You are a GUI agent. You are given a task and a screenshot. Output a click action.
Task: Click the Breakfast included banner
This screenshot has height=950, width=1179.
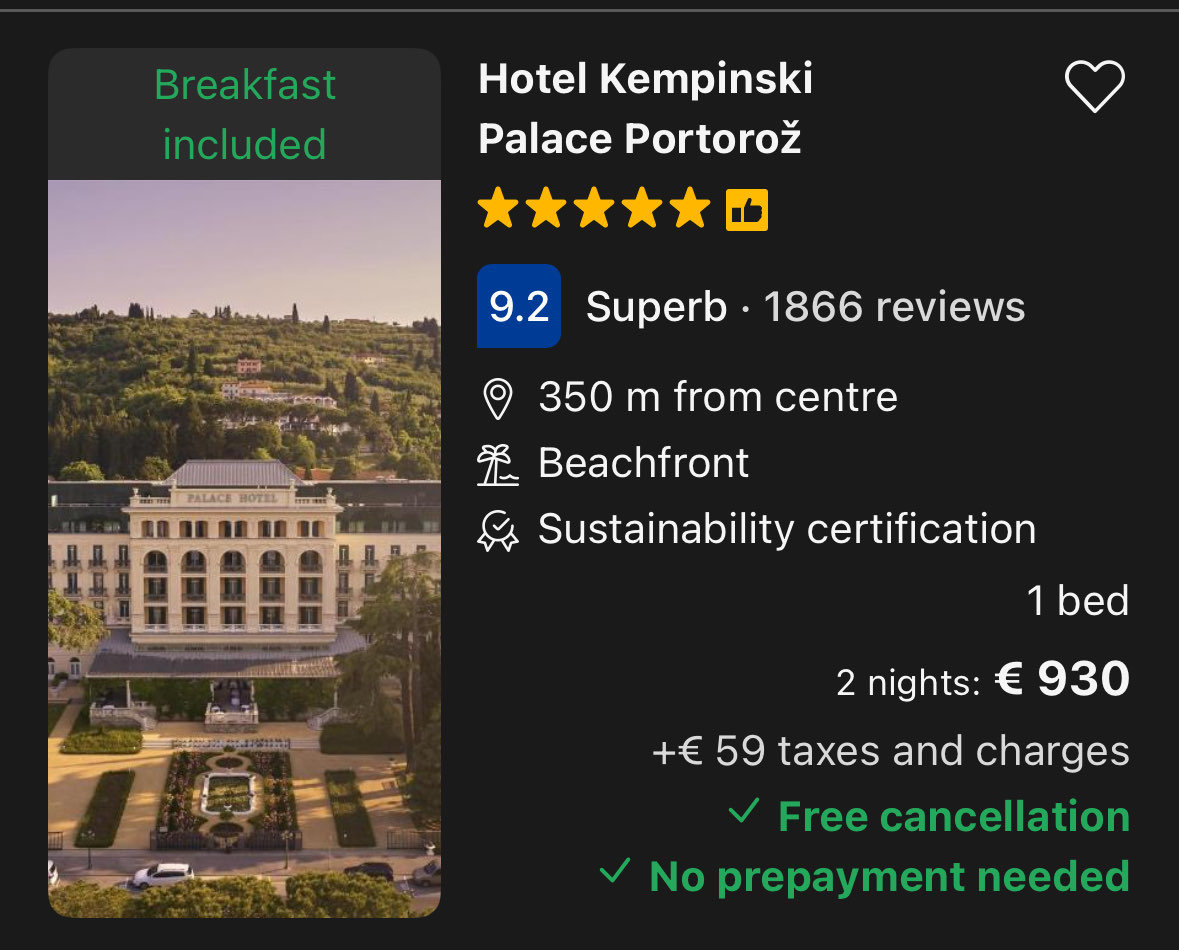(244, 114)
